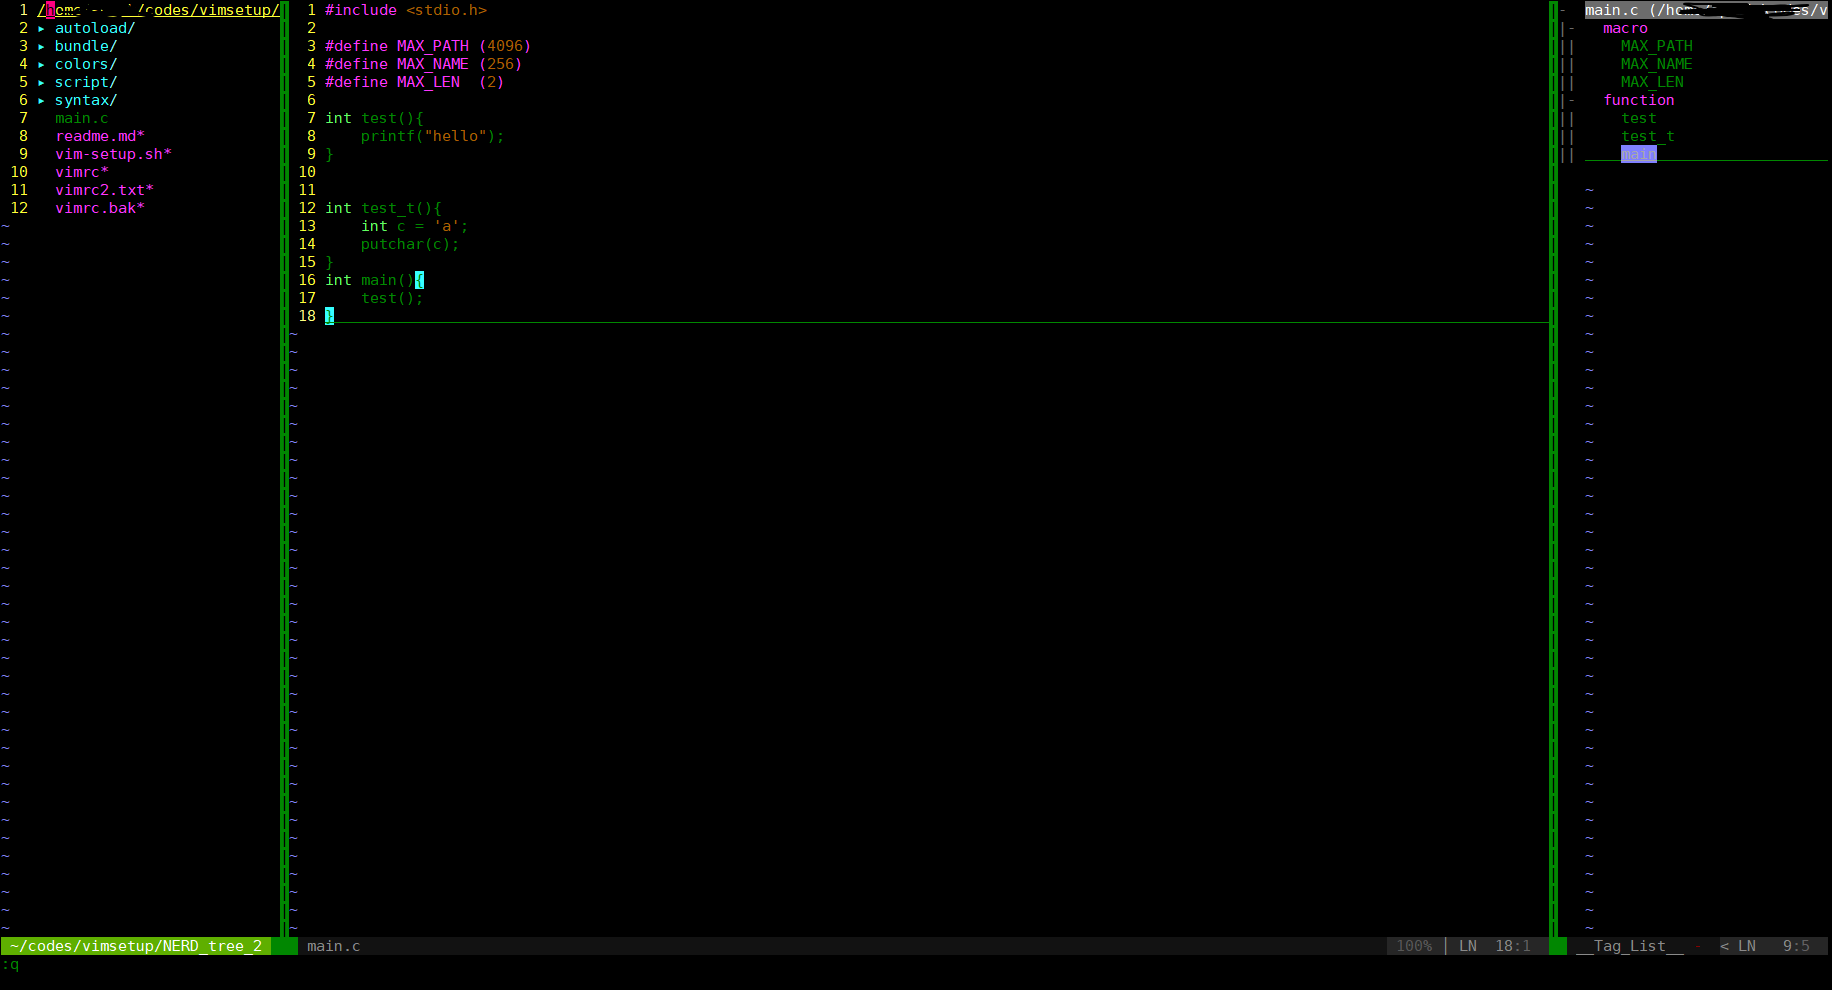
Task: Place cursor on MAX_PATH define line
Action: (428, 46)
